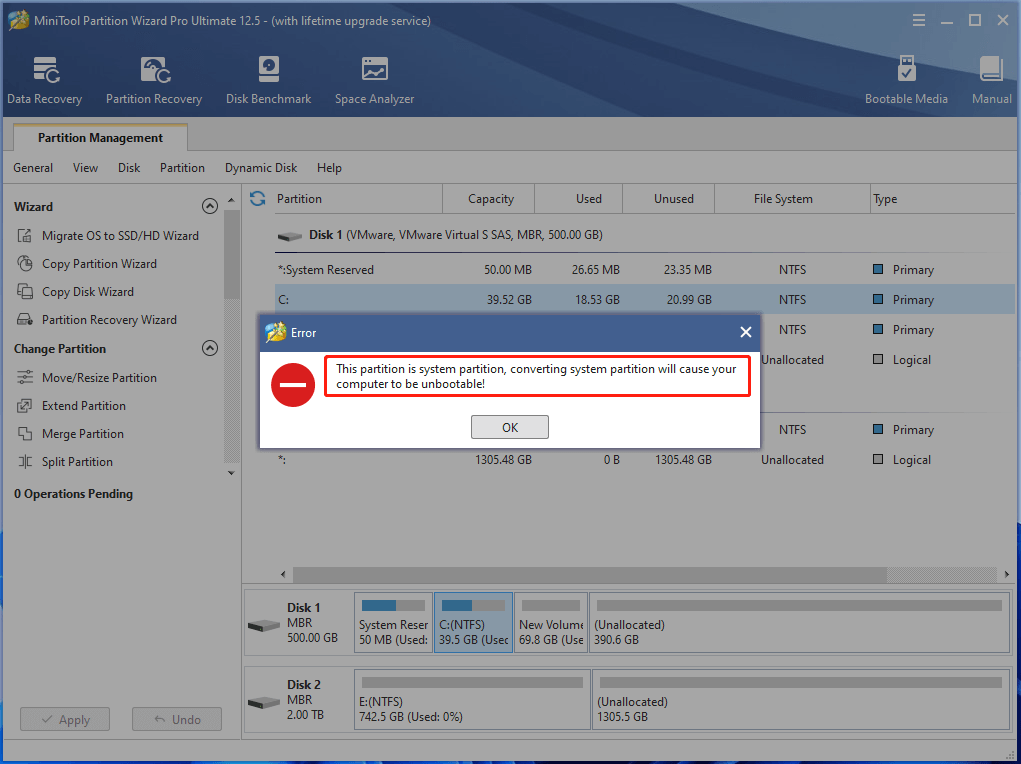This screenshot has height=764, width=1021.
Task: Click OK in the Error dialog
Action: coord(510,427)
